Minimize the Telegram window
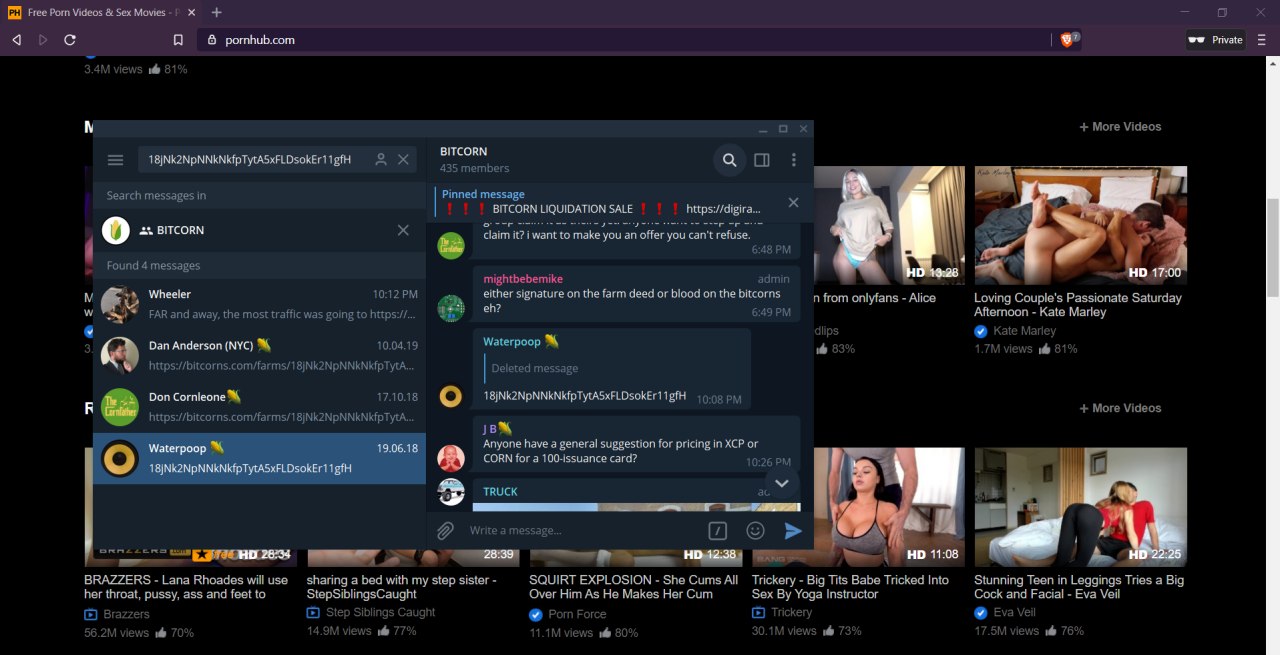This screenshot has width=1280, height=655. [762, 129]
